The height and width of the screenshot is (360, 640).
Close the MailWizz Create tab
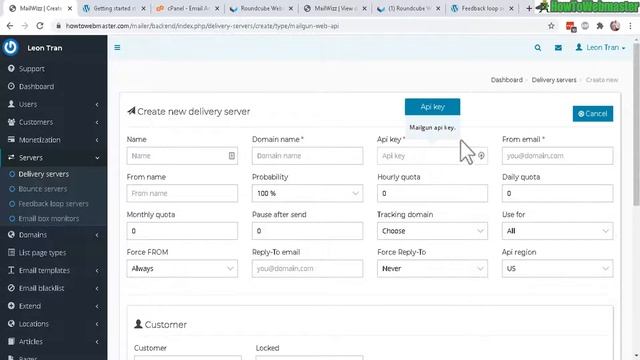click(70, 8)
